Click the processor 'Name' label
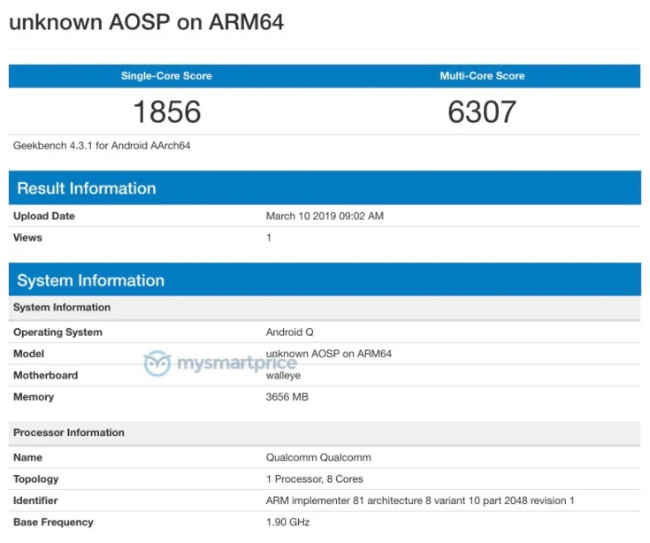The width and height of the screenshot is (650, 543). coord(28,457)
